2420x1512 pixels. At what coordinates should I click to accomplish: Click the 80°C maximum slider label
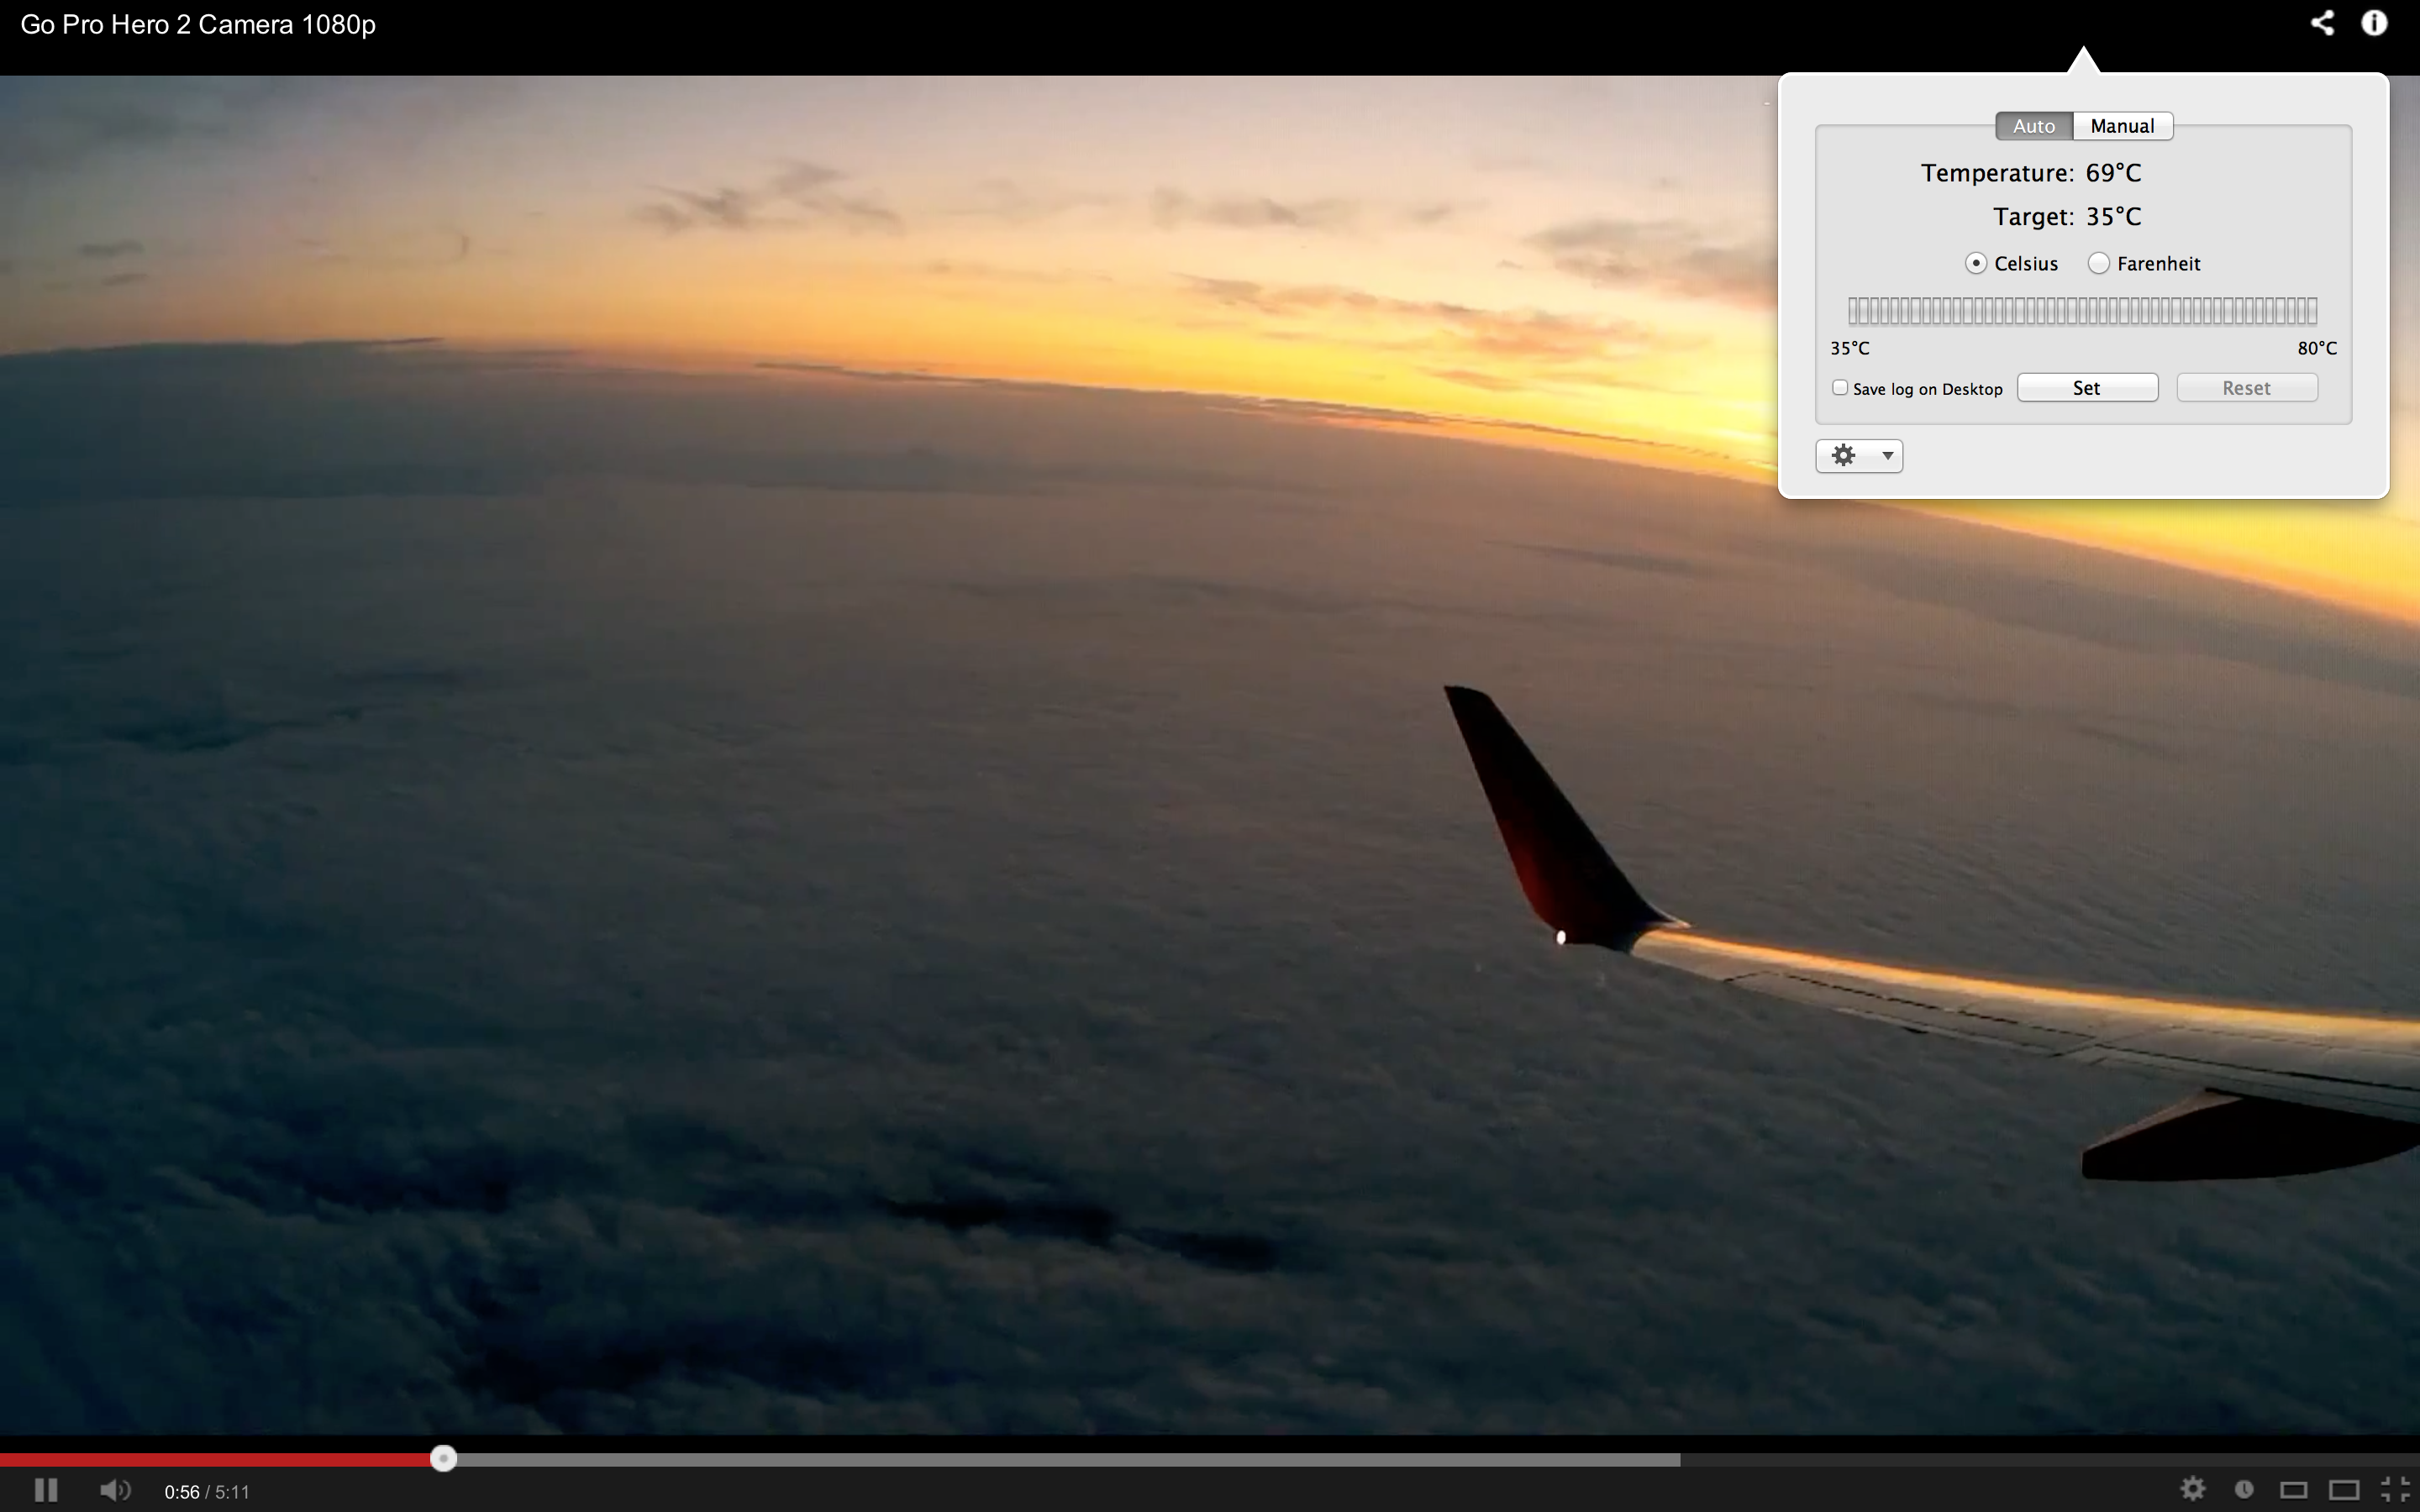point(2317,348)
